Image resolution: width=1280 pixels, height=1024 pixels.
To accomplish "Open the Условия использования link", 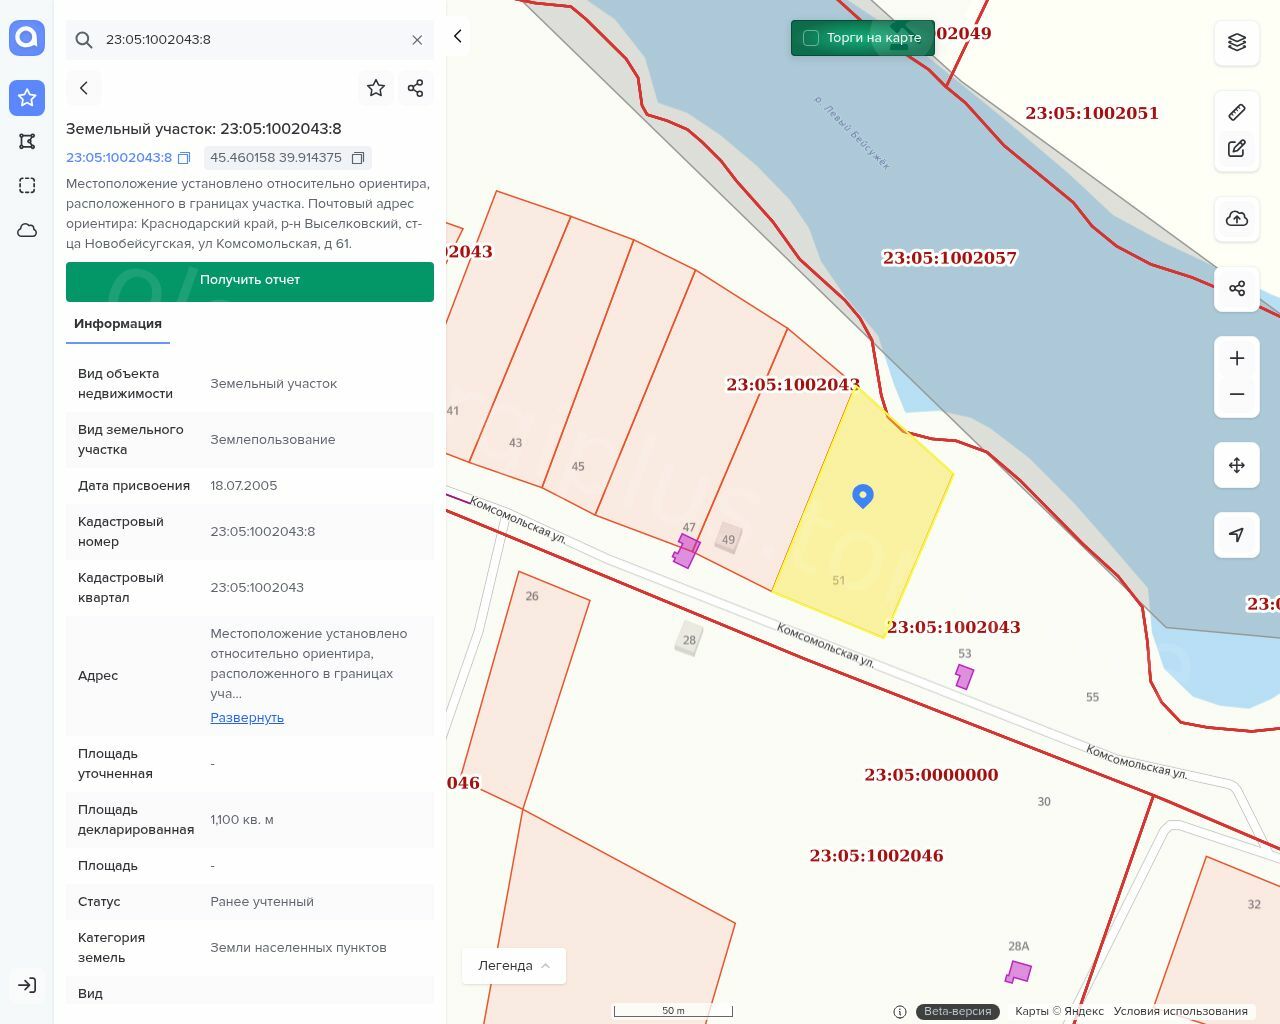I will 1180,1011.
